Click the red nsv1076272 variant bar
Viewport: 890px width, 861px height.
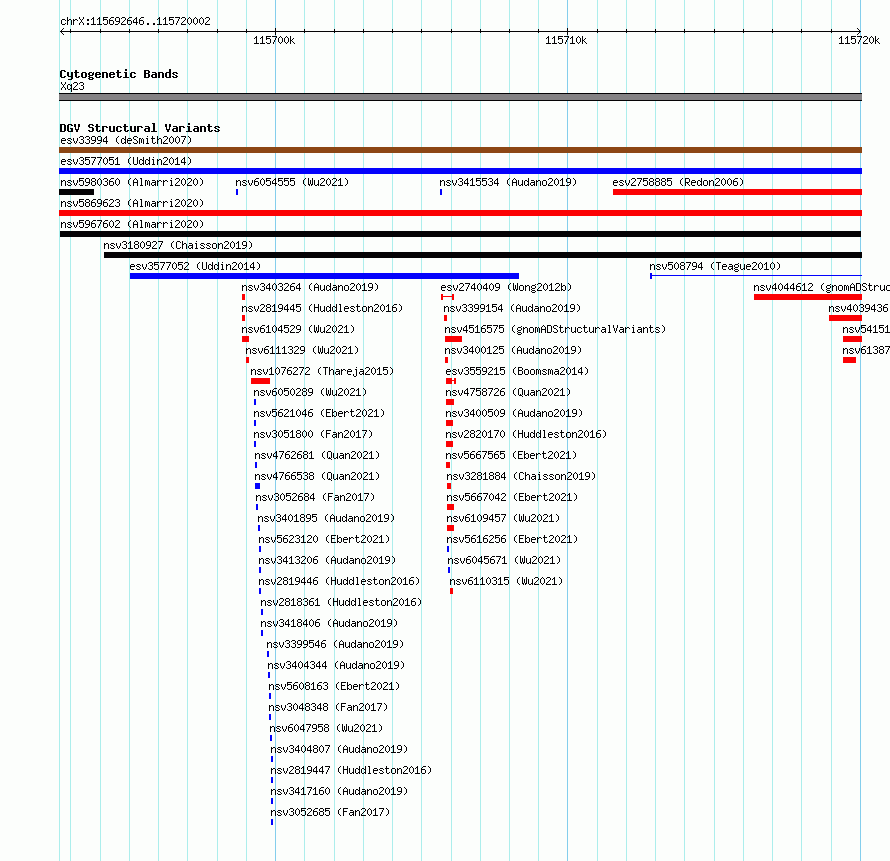261,381
